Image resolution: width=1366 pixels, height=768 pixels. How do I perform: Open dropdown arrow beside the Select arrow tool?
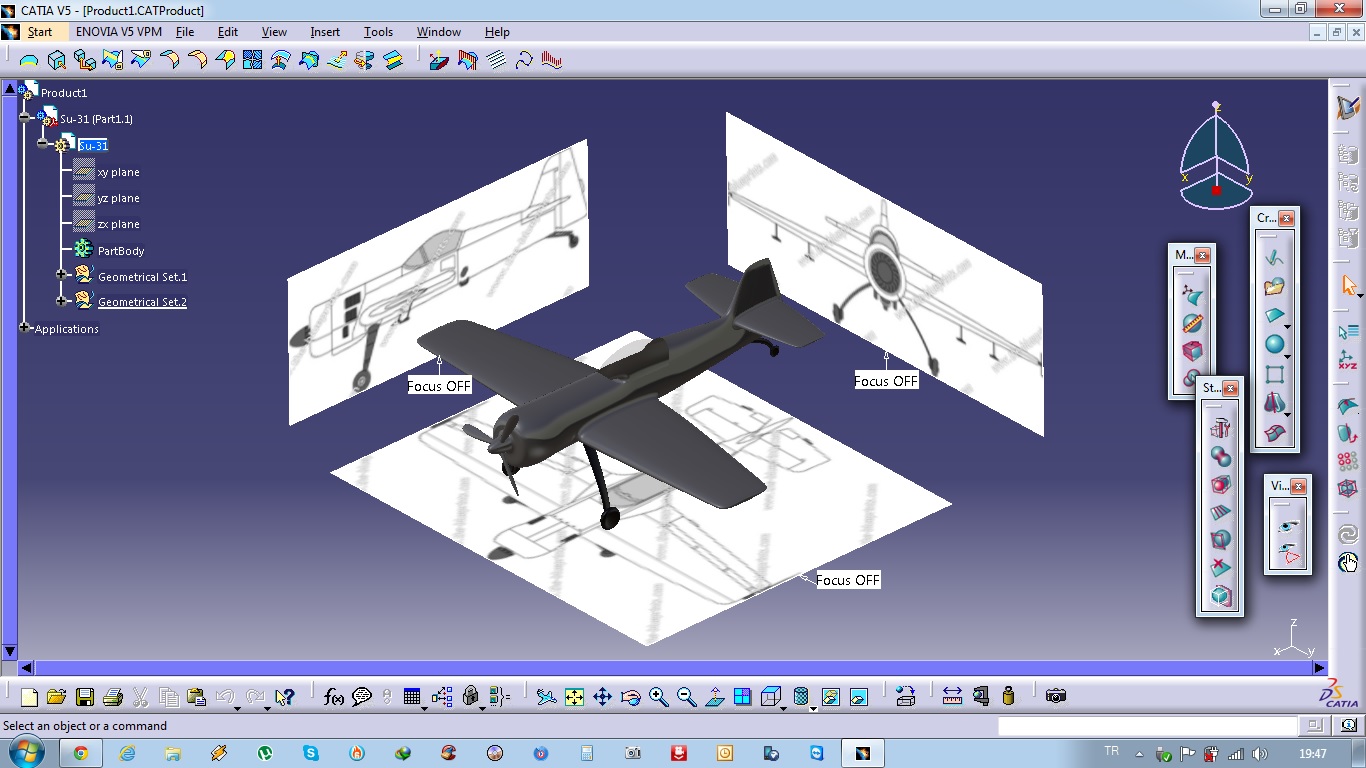(1360, 296)
